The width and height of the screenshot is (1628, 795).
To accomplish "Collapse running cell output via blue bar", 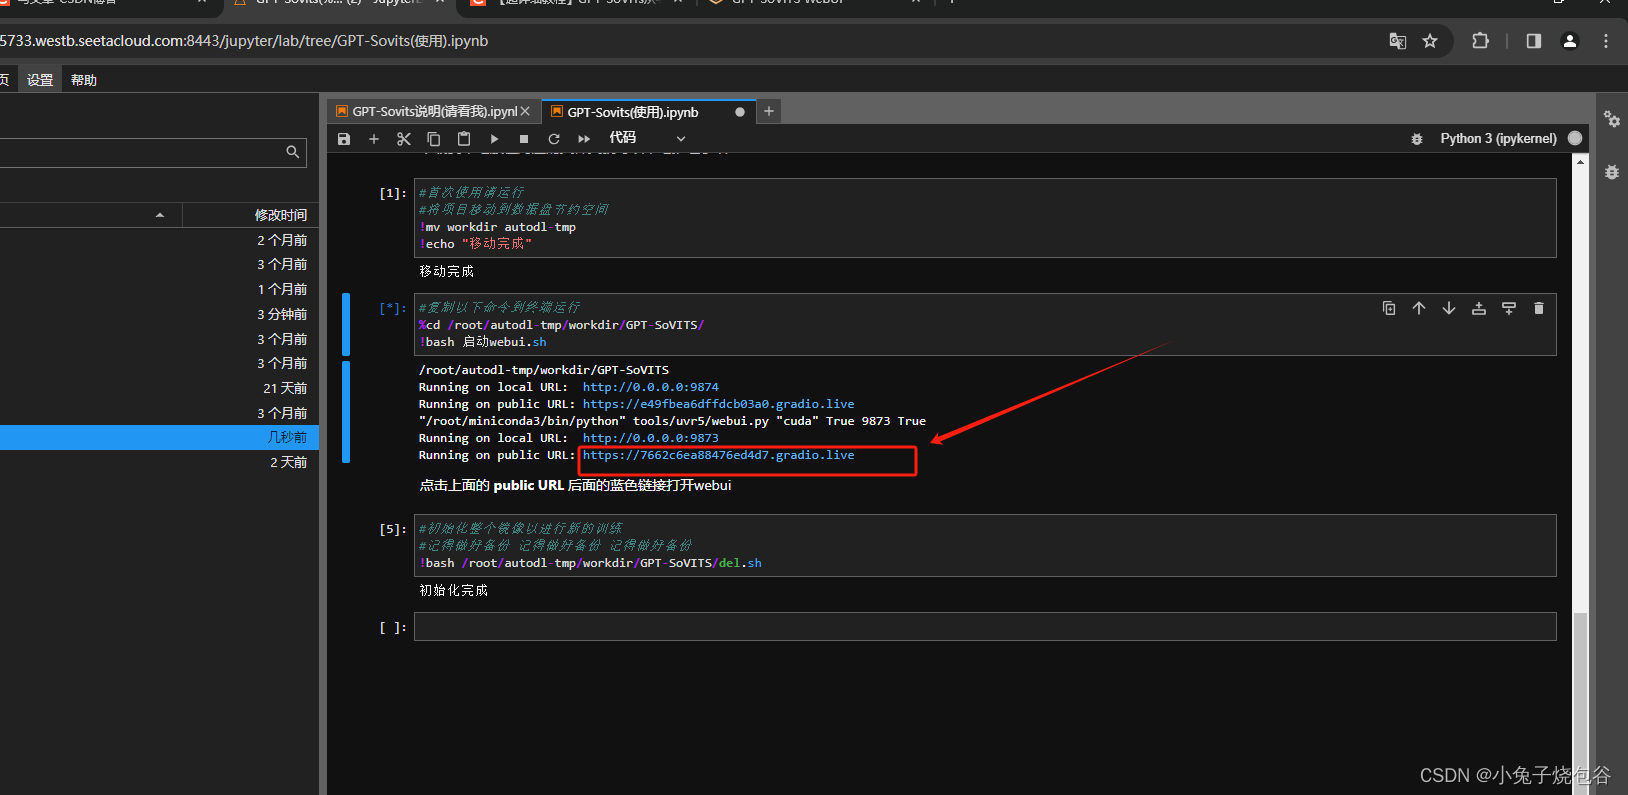I will tap(346, 412).
